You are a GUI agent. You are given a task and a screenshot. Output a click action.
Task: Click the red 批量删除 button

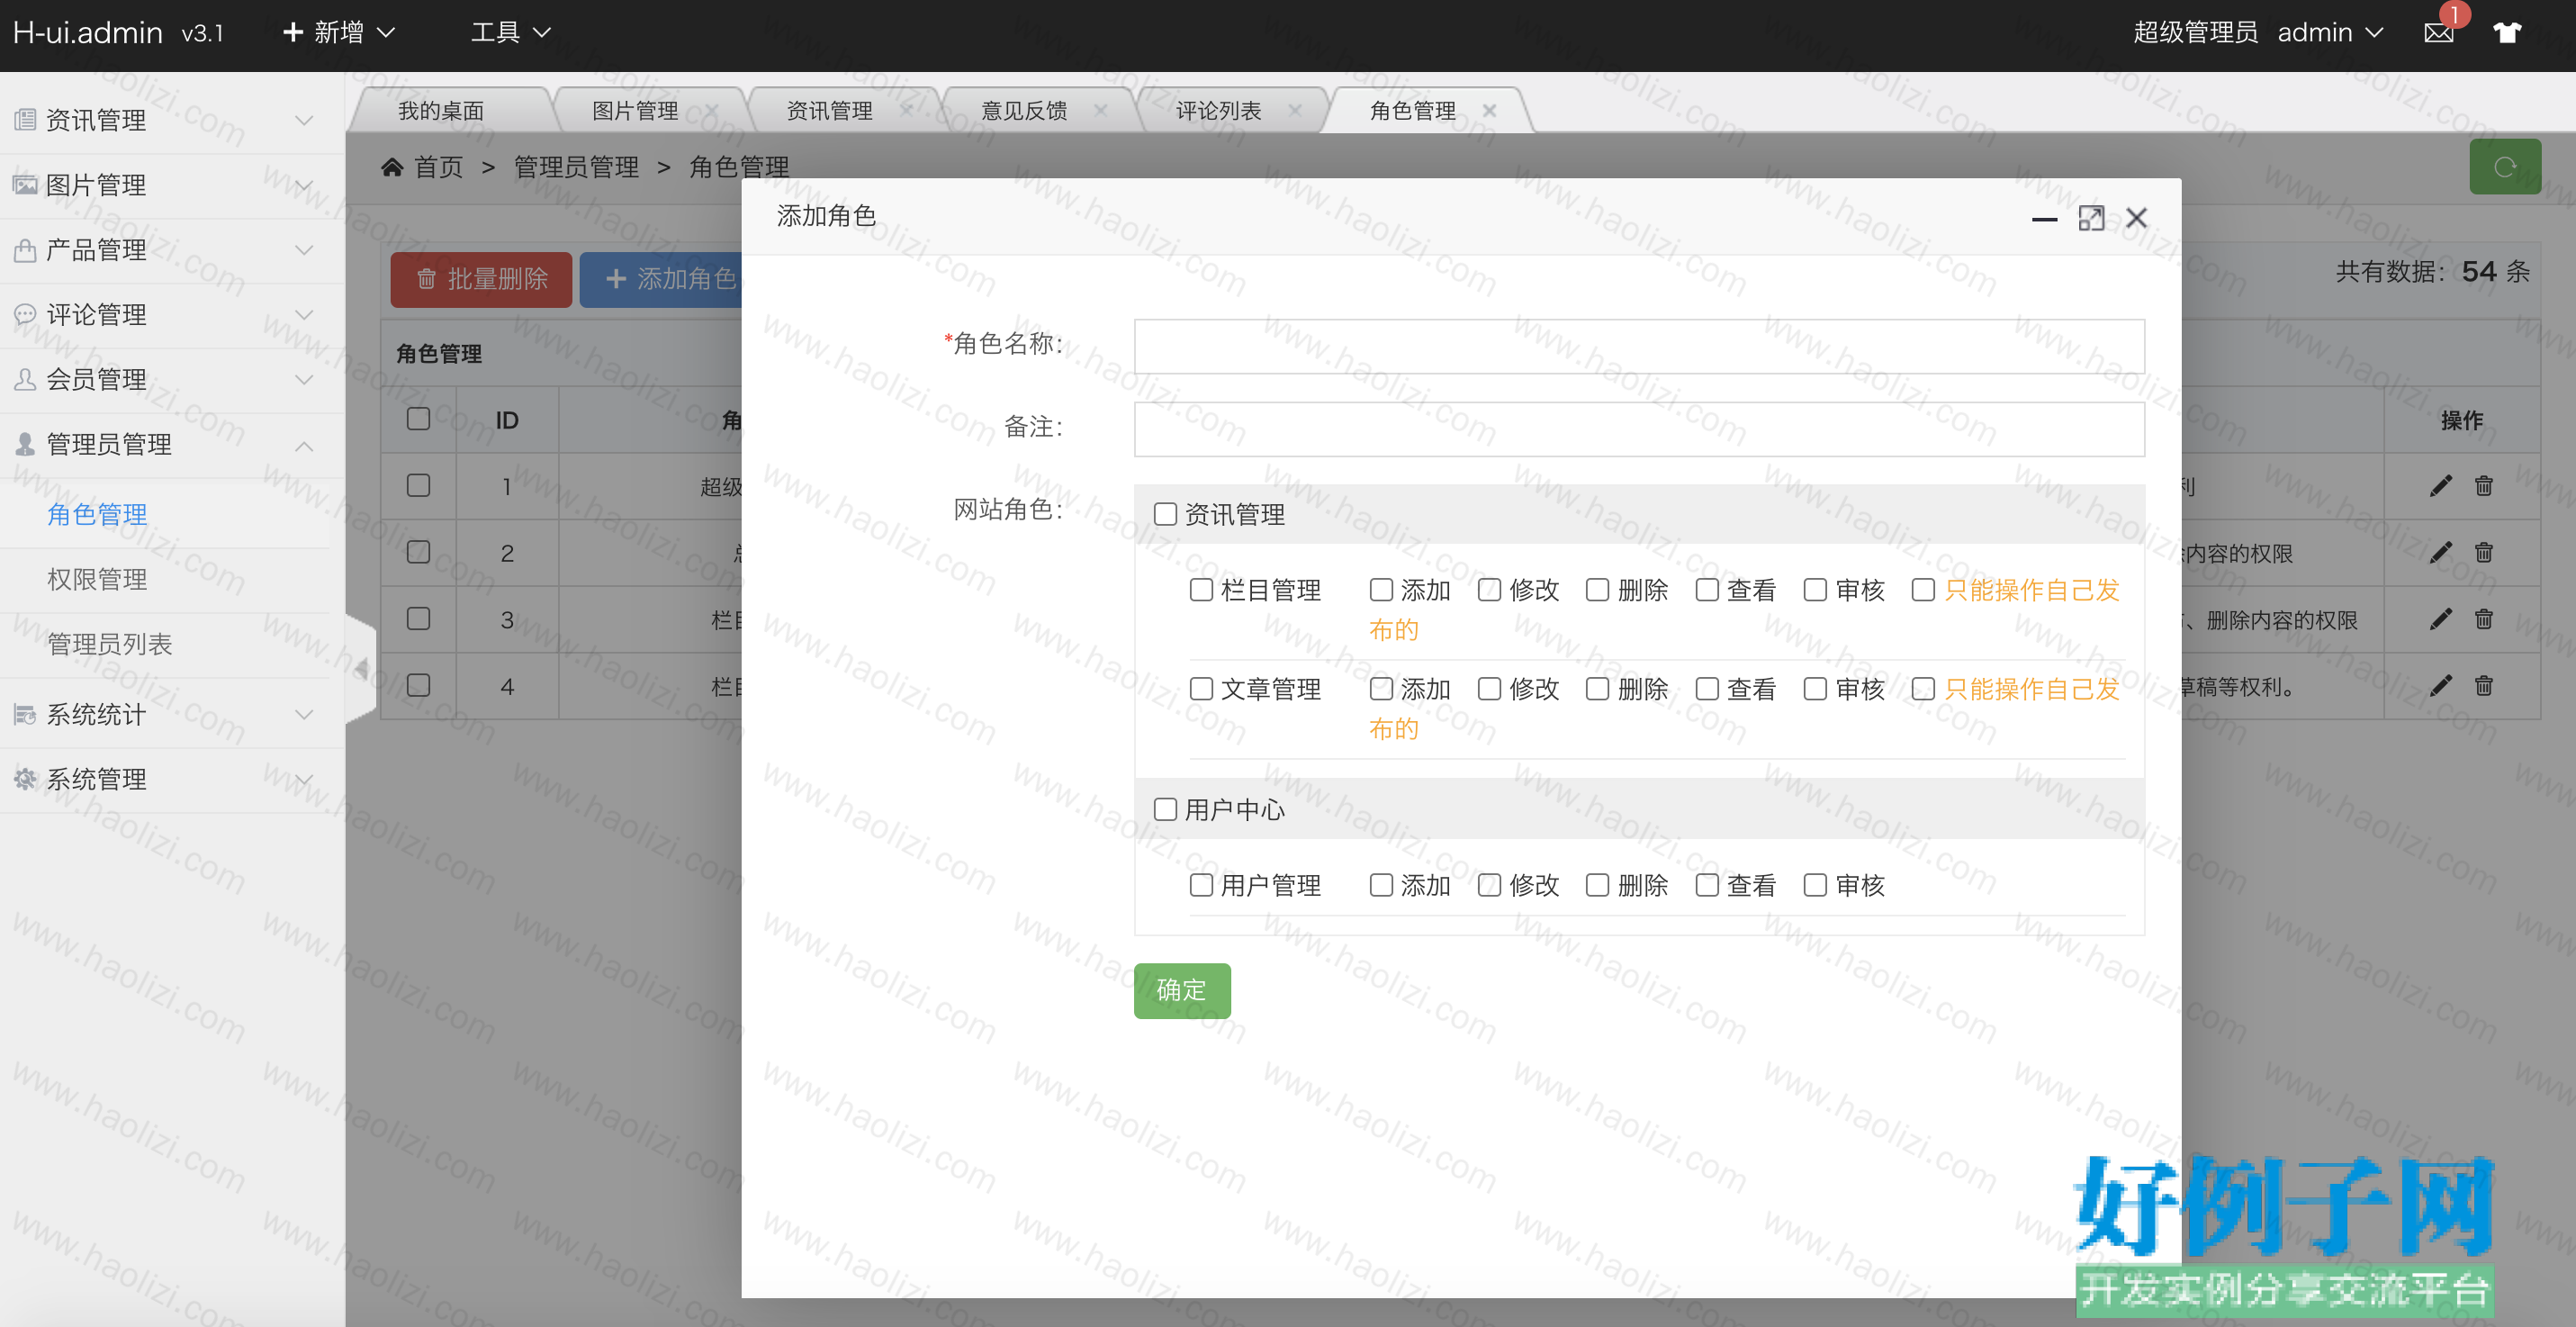point(481,279)
